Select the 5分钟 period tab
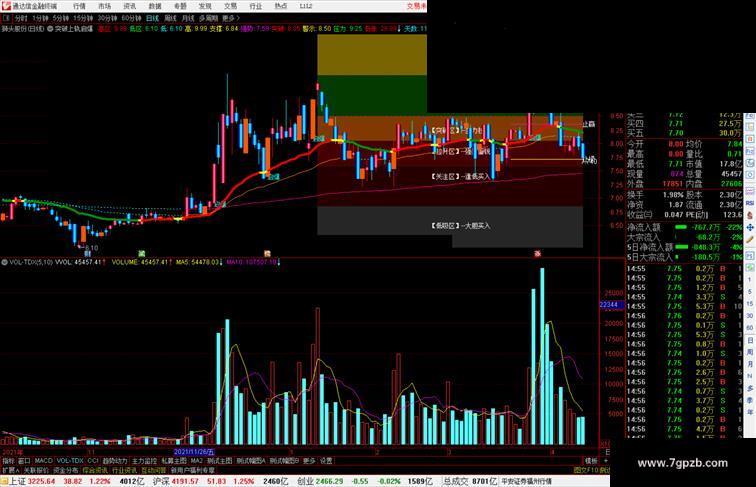 pyautogui.click(x=60, y=18)
